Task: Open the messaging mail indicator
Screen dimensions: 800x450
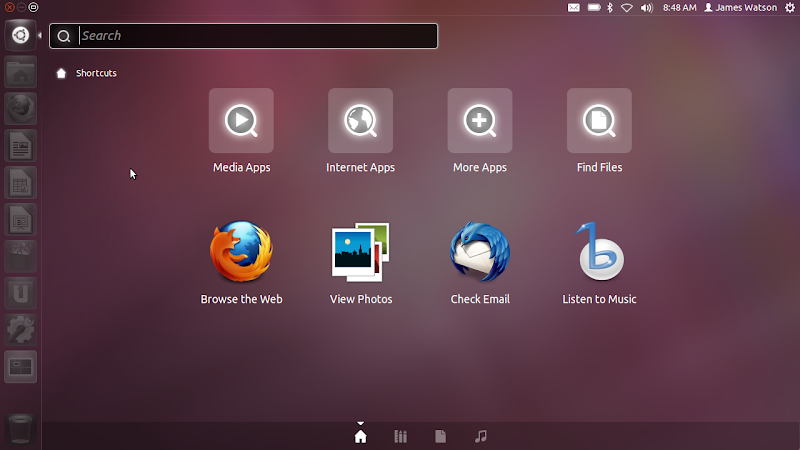Action: (x=573, y=8)
